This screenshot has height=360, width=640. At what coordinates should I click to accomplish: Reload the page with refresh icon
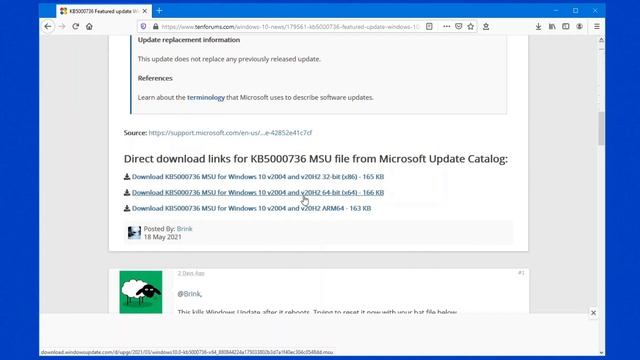[x=76, y=27]
